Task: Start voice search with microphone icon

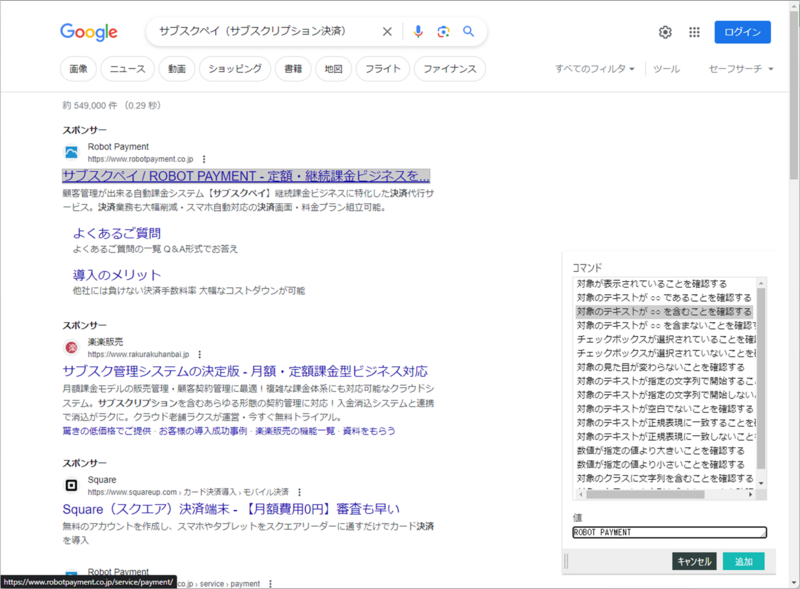Action: pos(418,32)
